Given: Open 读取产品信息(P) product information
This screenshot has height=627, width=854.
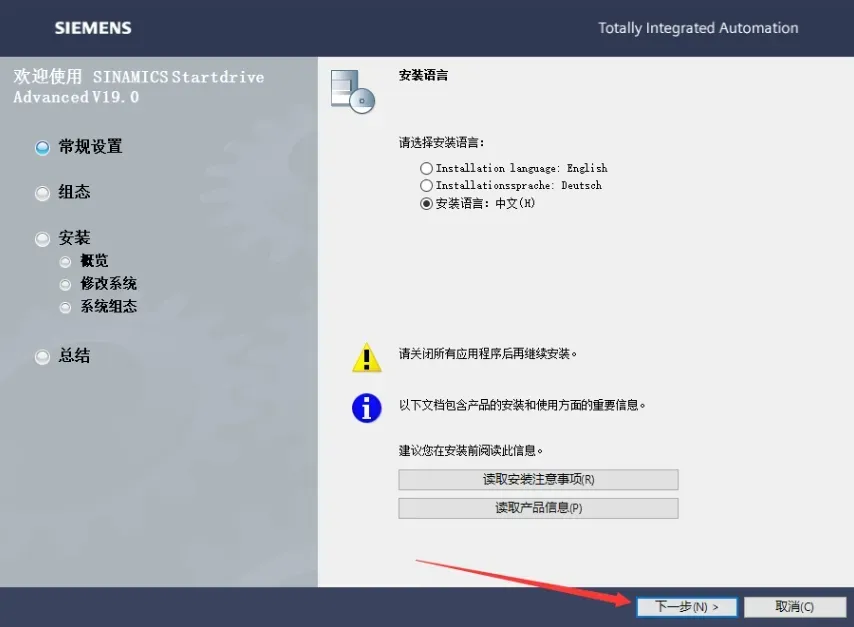Looking at the screenshot, I should 538,508.
